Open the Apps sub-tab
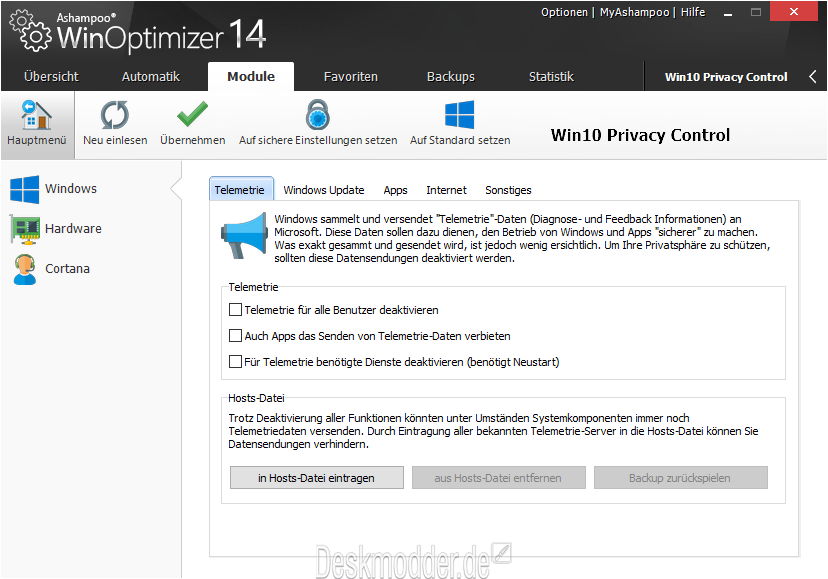The image size is (828, 579). (395, 190)
